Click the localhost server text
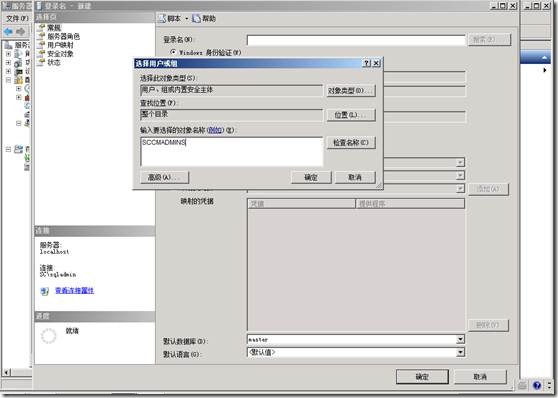The image size is (558, 398). [x=54, y=252]
